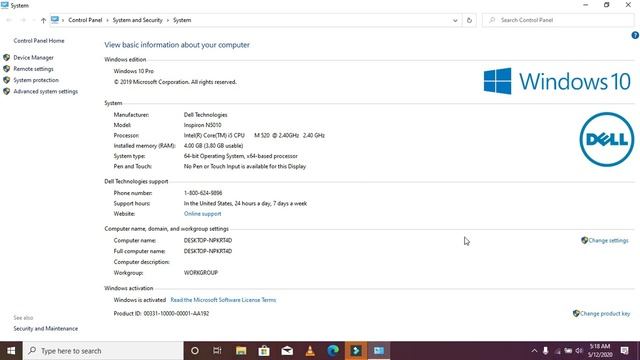Show hidden system tray icons
Viewport: 640px width, 360px height.
(534, 351)
